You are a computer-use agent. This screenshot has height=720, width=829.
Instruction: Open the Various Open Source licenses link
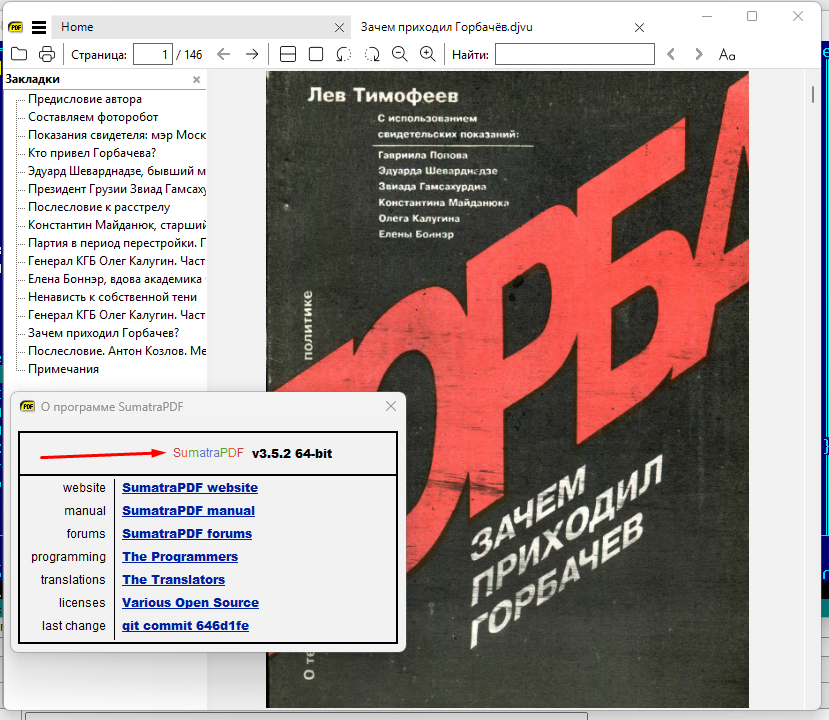click(190, 603)
